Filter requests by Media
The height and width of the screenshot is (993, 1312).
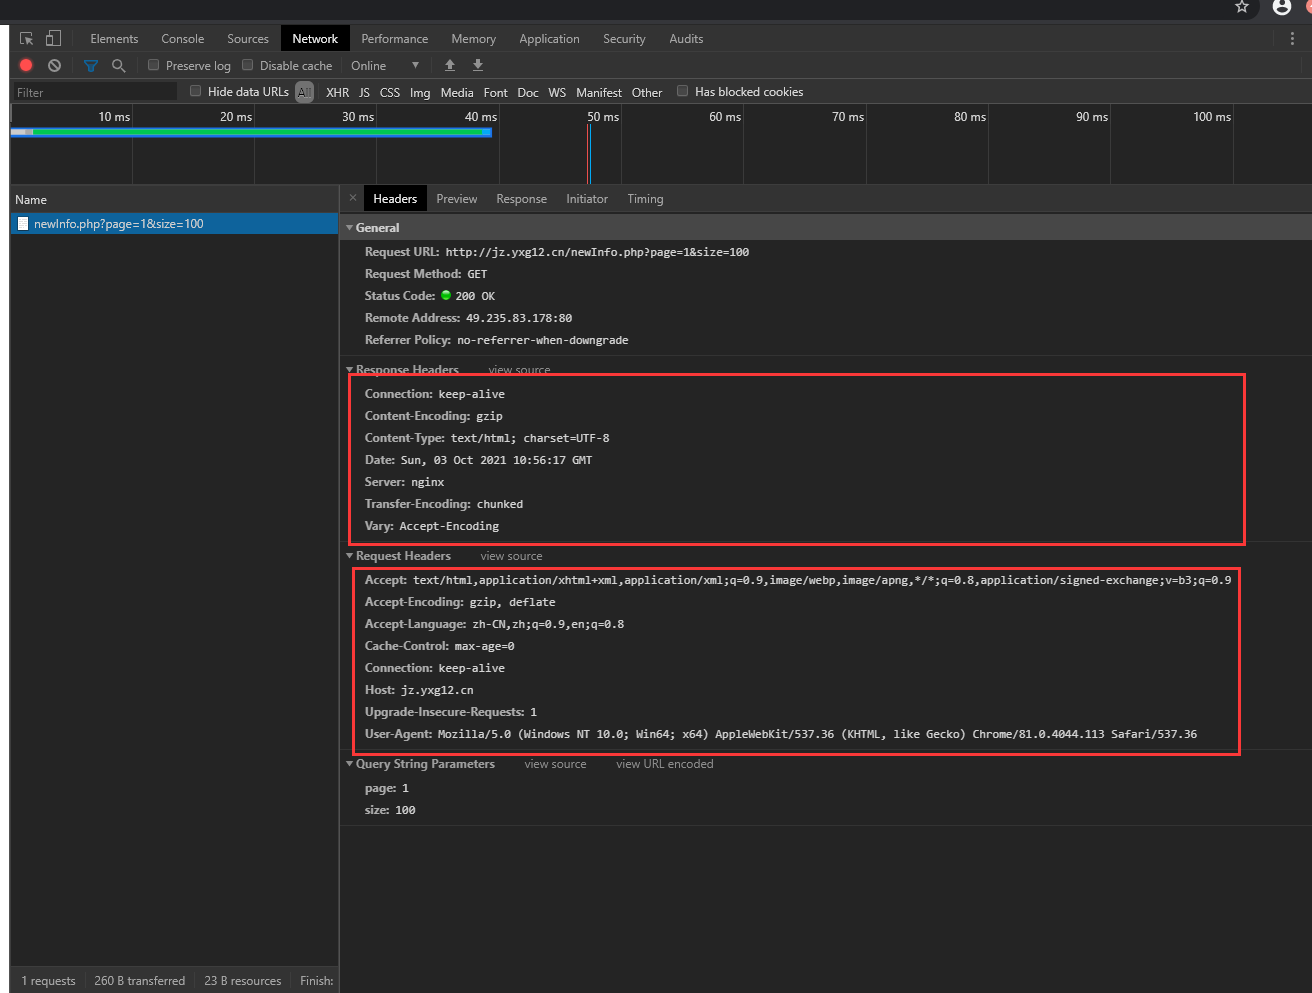click(x=457, y=92)
